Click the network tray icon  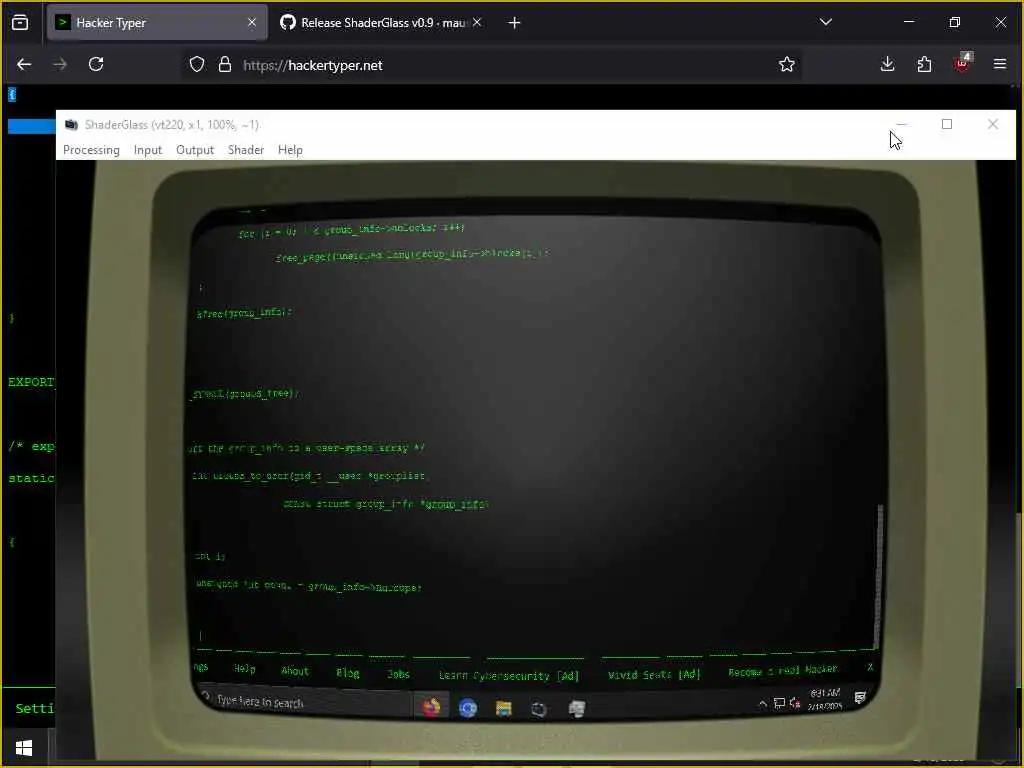[779, 703]
